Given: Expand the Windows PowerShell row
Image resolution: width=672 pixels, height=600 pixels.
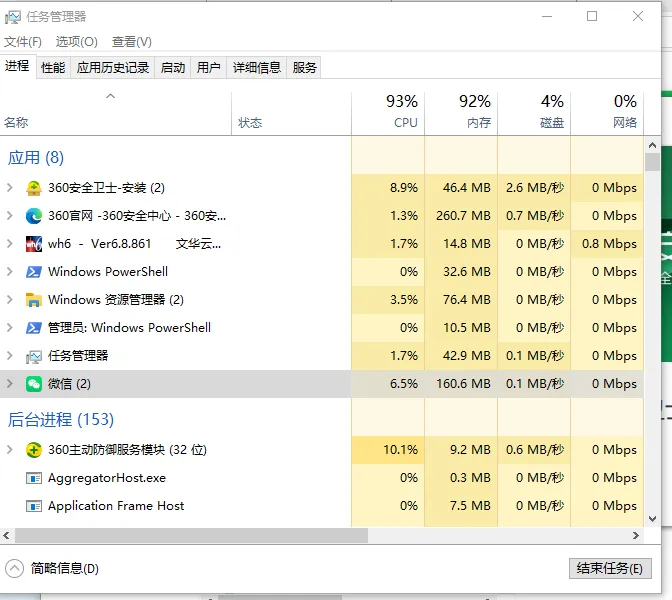Looking at the screenshot, I should click(9, 271).
